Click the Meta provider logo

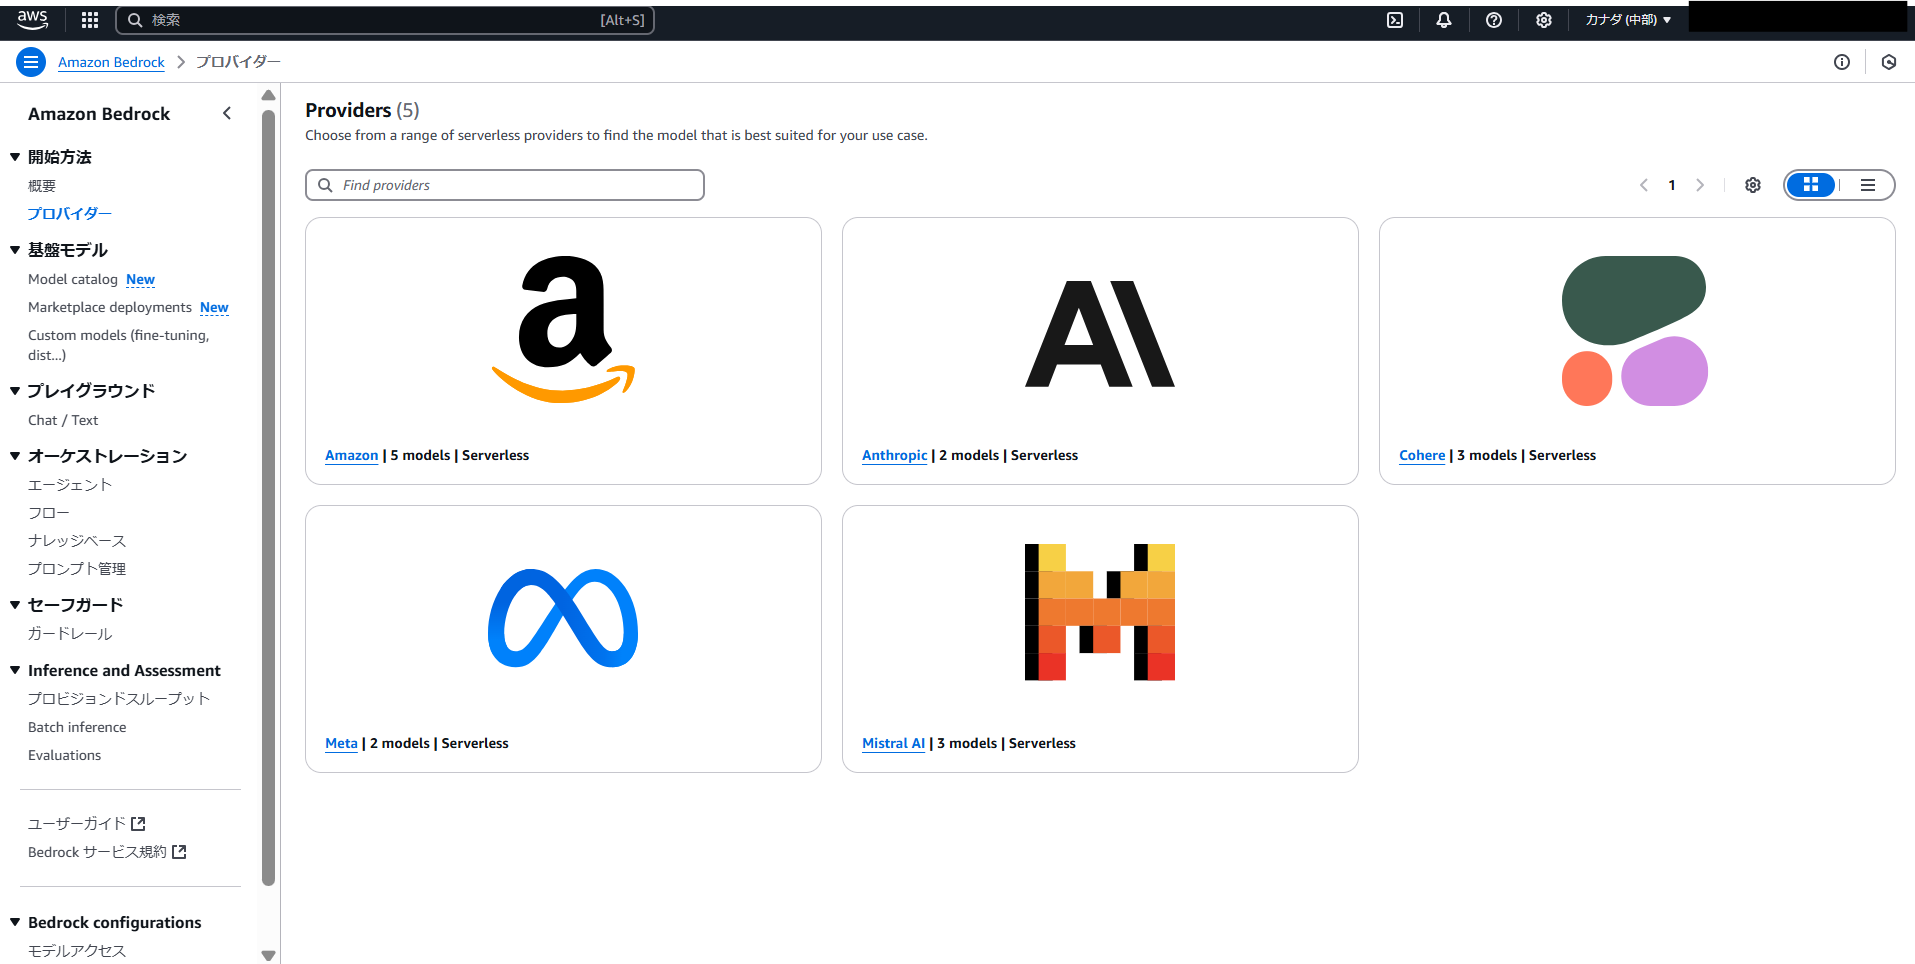click(x=563, y=618)
